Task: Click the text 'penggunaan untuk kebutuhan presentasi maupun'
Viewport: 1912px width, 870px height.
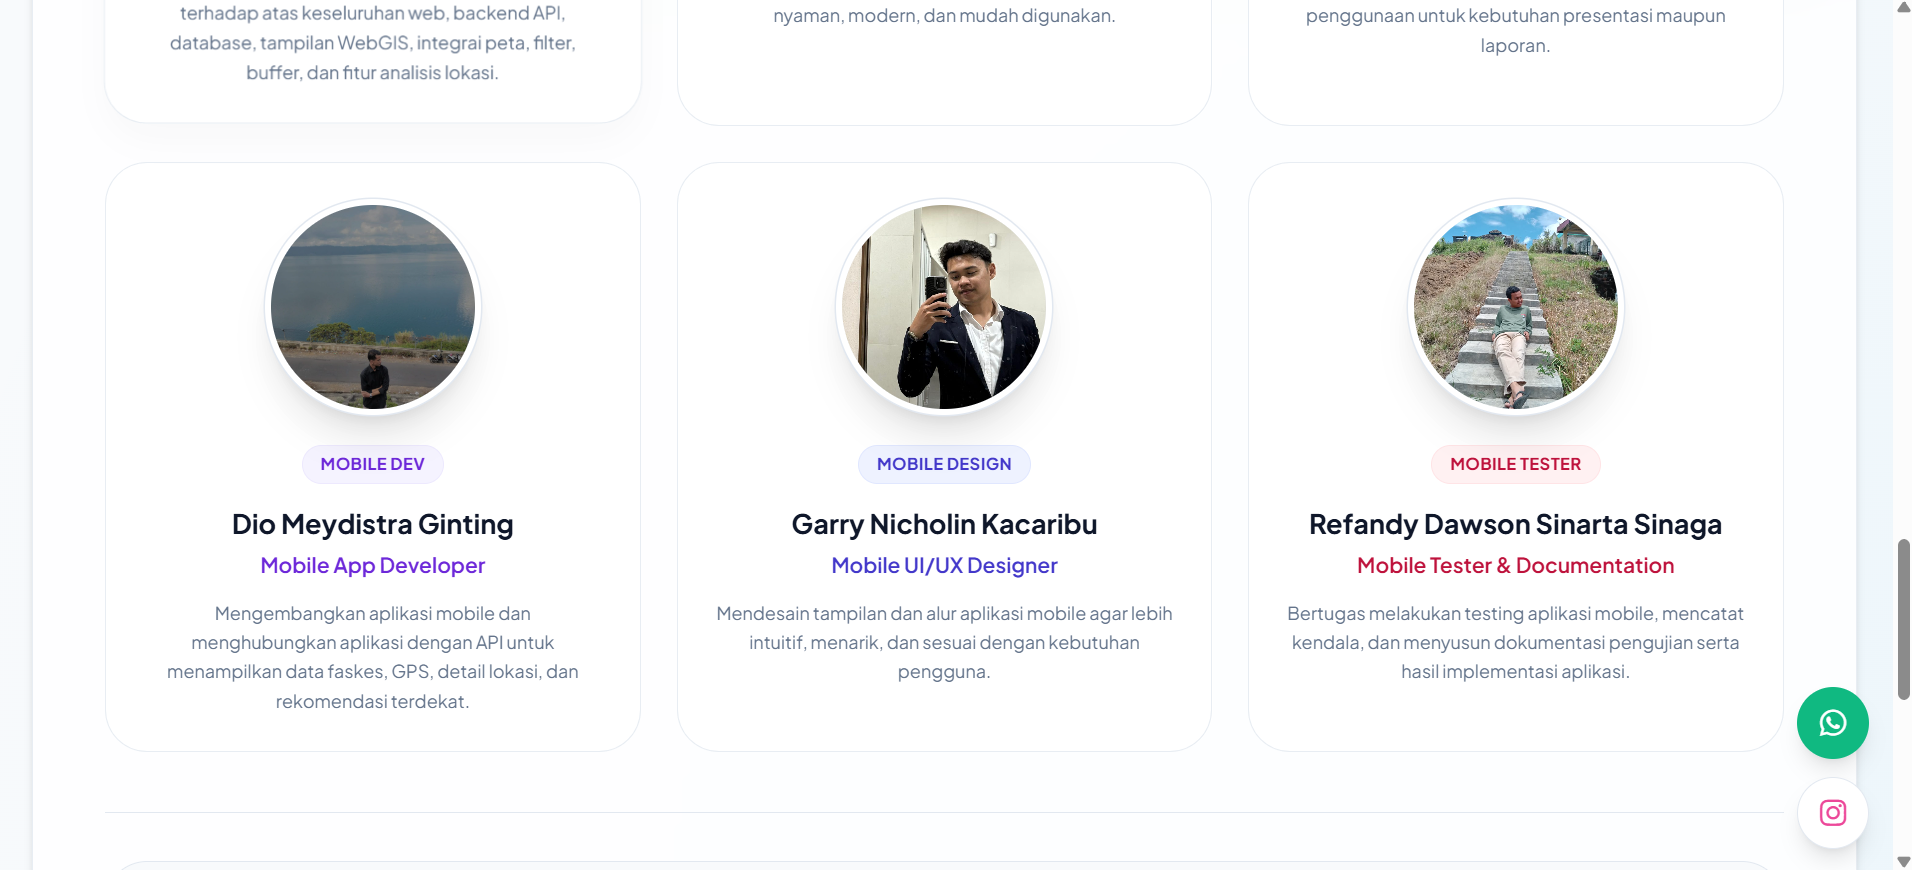Action: pos(1515,16)
